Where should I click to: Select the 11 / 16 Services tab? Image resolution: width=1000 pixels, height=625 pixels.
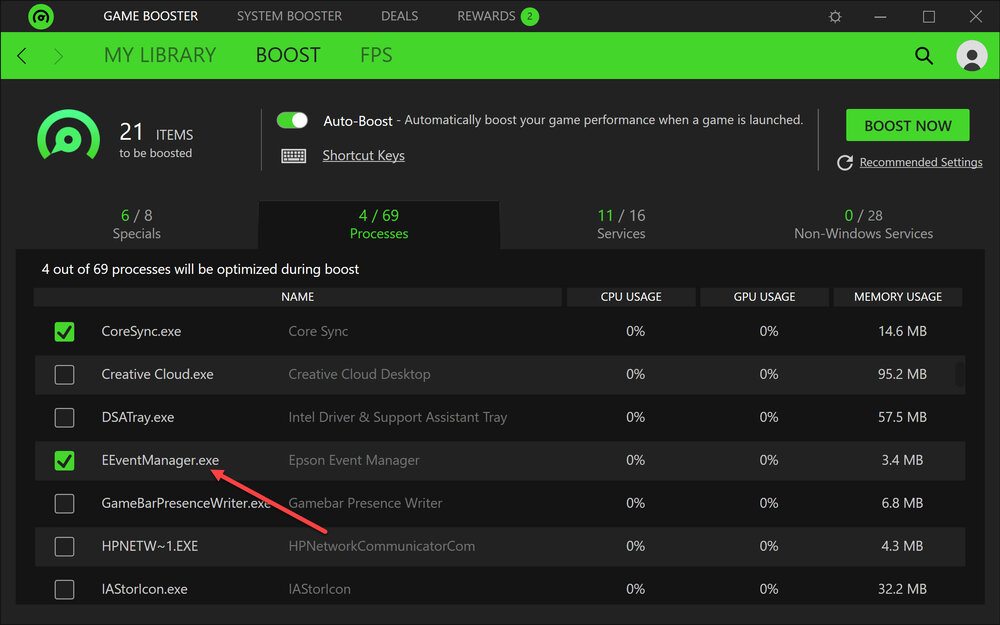point(621,224)
